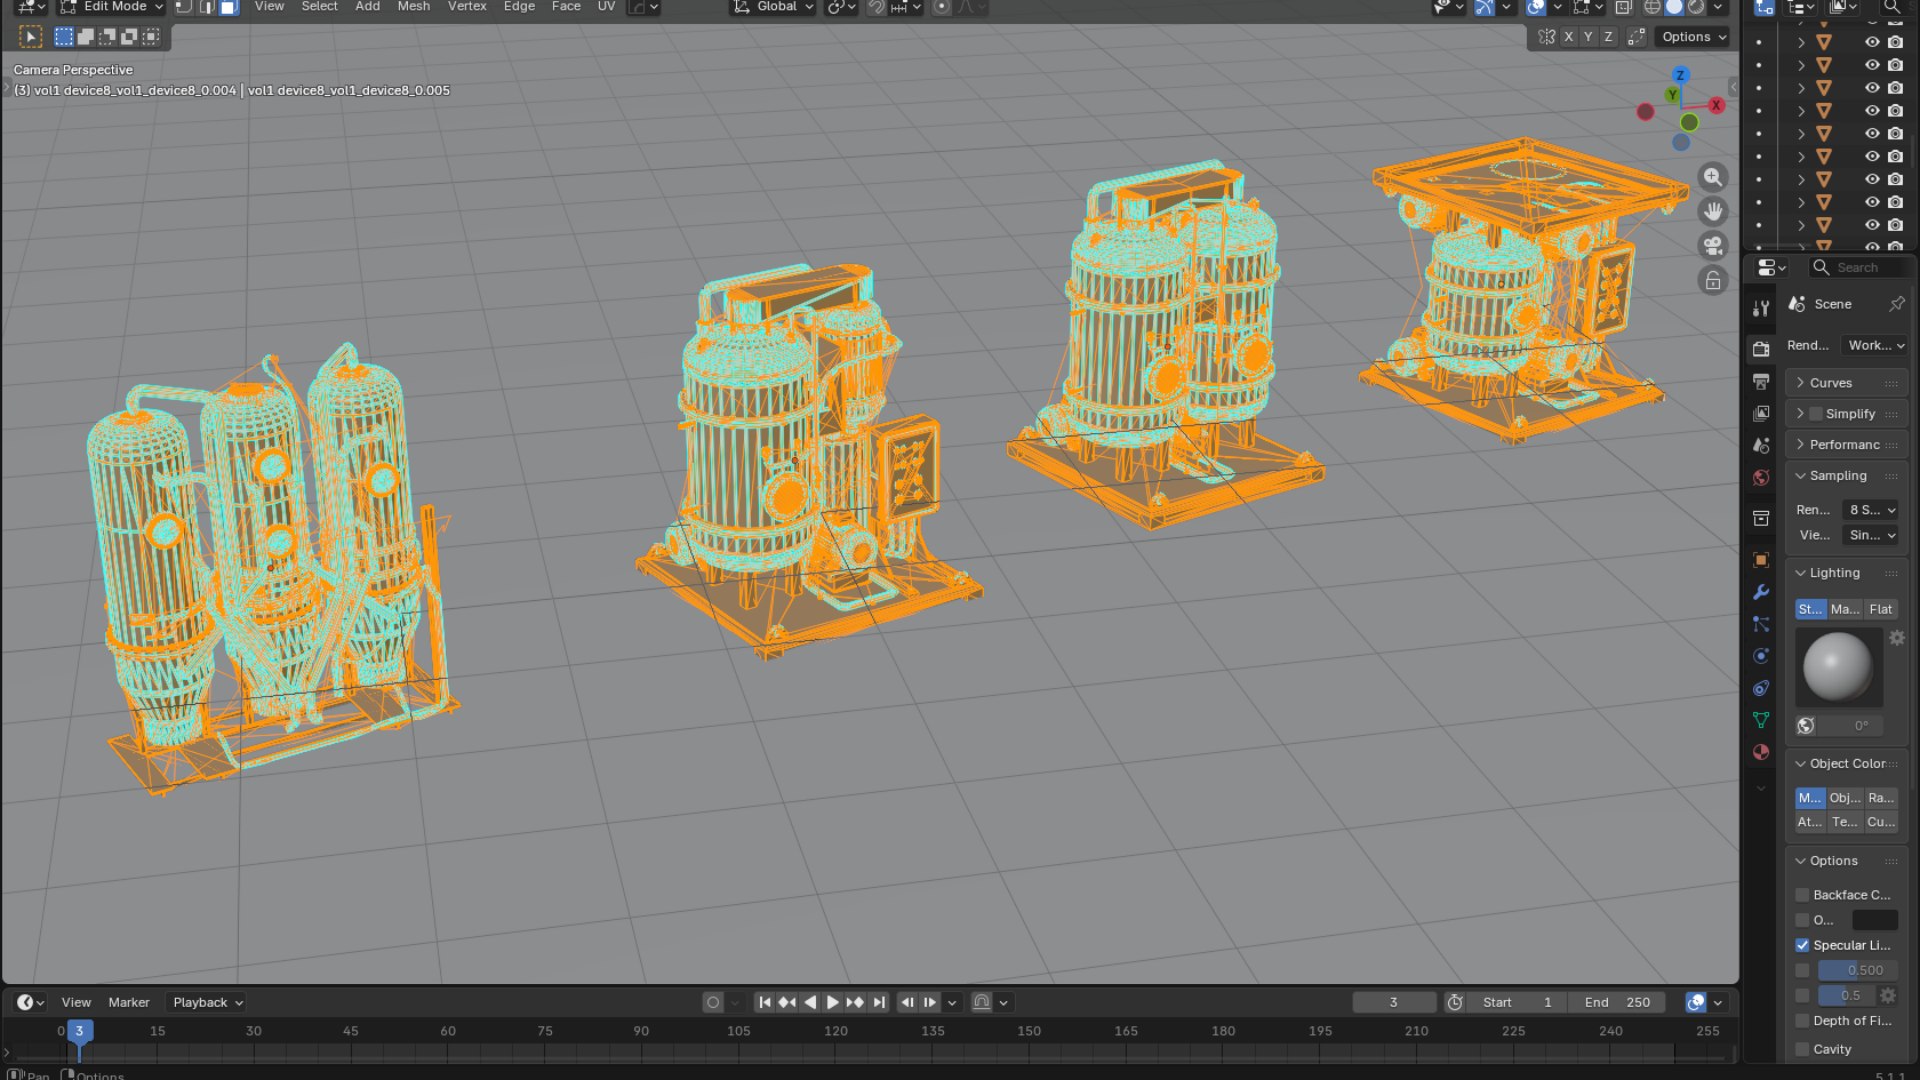Viewport: 1920px width, 1080px height.
Task: Zoom the viewport with the magnifier gizmo
Action: pyautogui.click(x=1713, y=177)
